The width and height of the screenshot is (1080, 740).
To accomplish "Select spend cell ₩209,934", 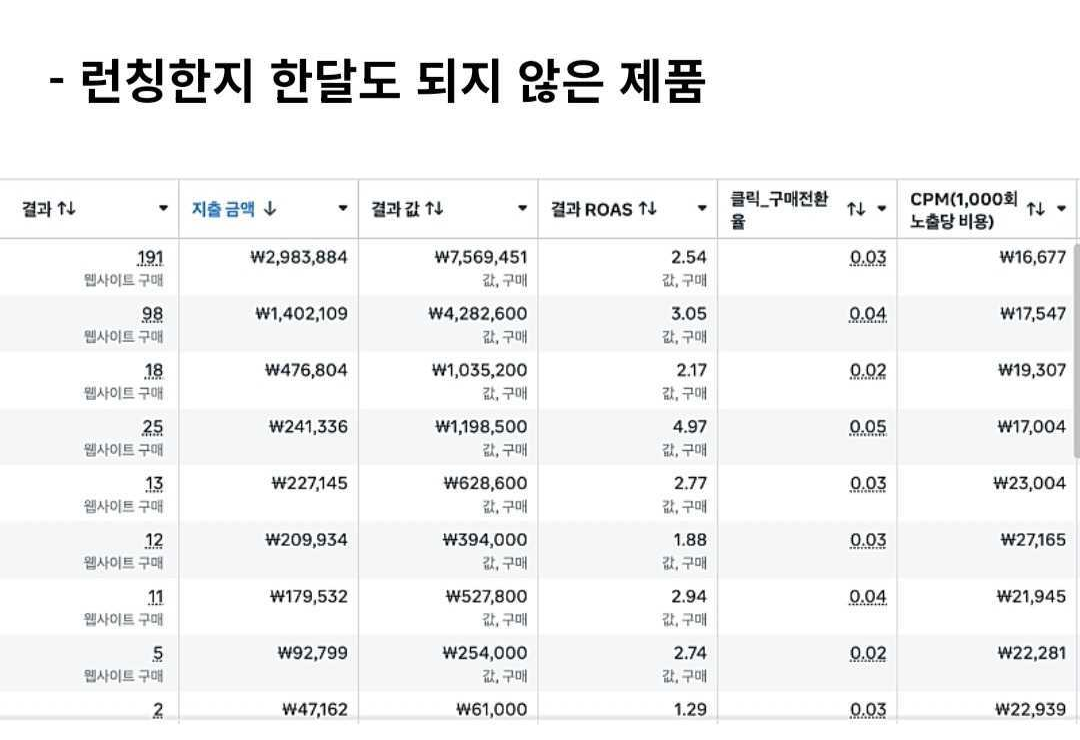I will pyautogui.click(x=306, y=540).
